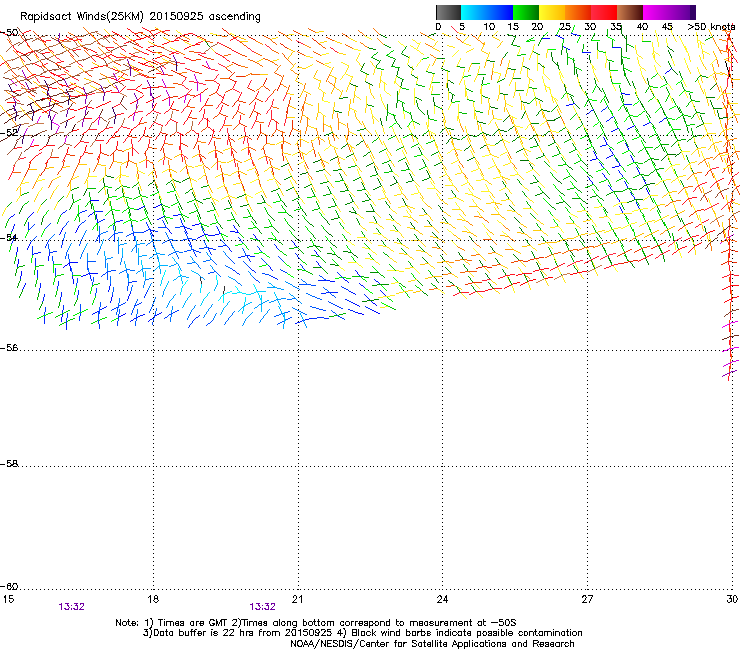Viewport: 740px width, 650px height.
Task: Select the red 30-35 knots legend segment
Action: tap(604, 12)
